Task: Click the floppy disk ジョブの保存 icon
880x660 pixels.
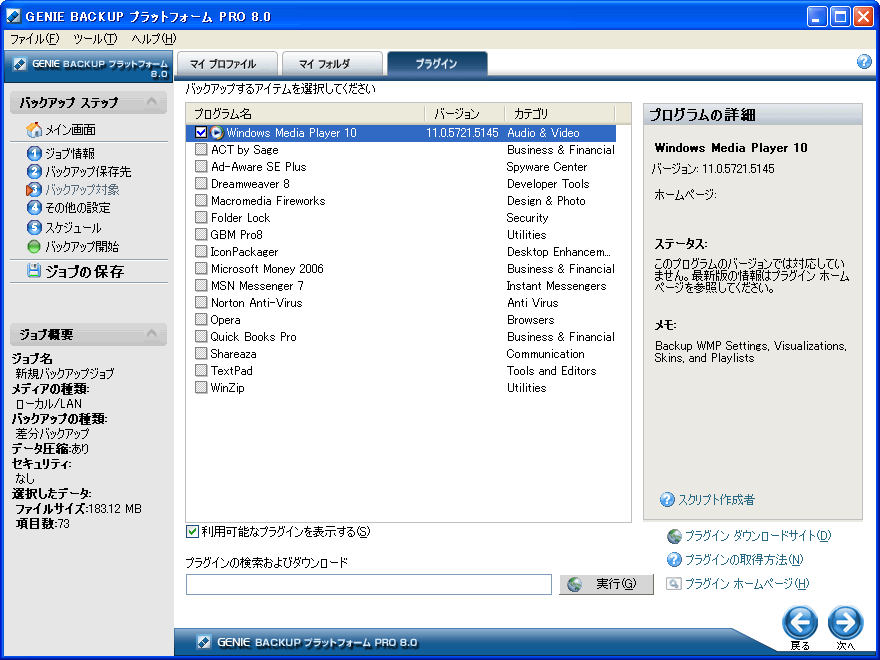Action: pyautogui.click(x=34, y=271)
